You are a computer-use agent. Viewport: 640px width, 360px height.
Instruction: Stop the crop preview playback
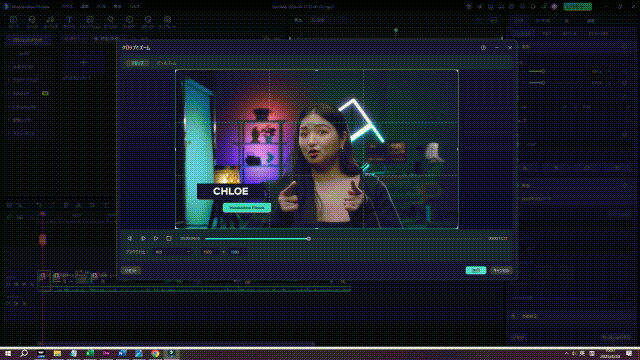169,238
